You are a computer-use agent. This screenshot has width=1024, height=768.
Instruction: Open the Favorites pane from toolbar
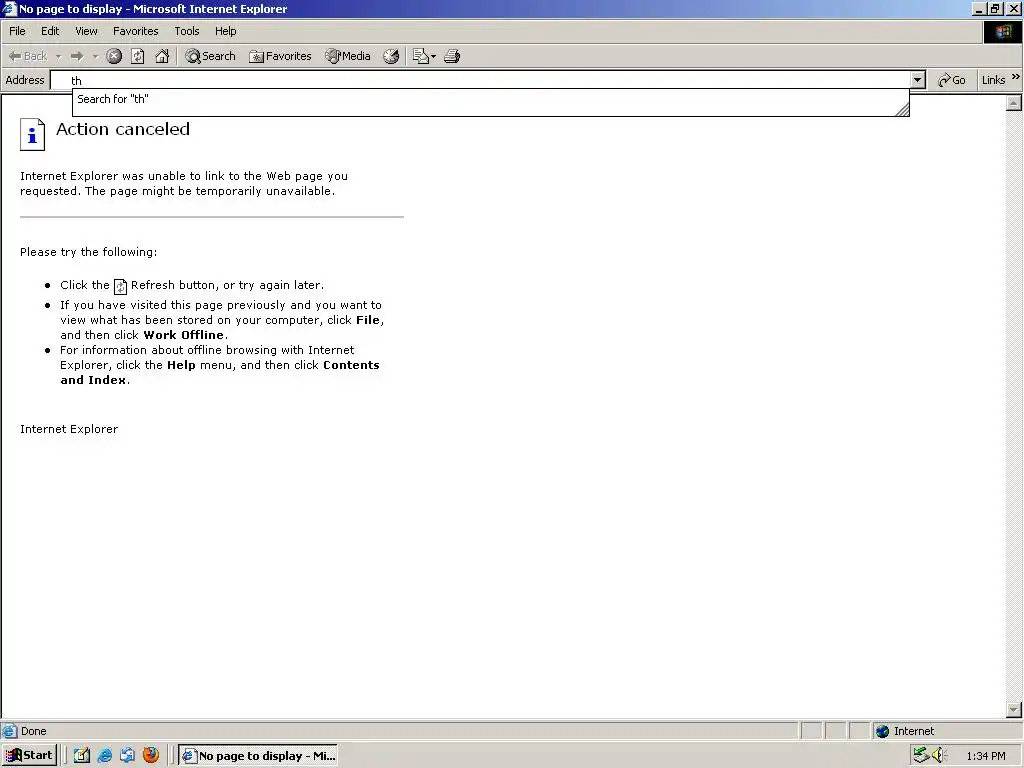280,56
